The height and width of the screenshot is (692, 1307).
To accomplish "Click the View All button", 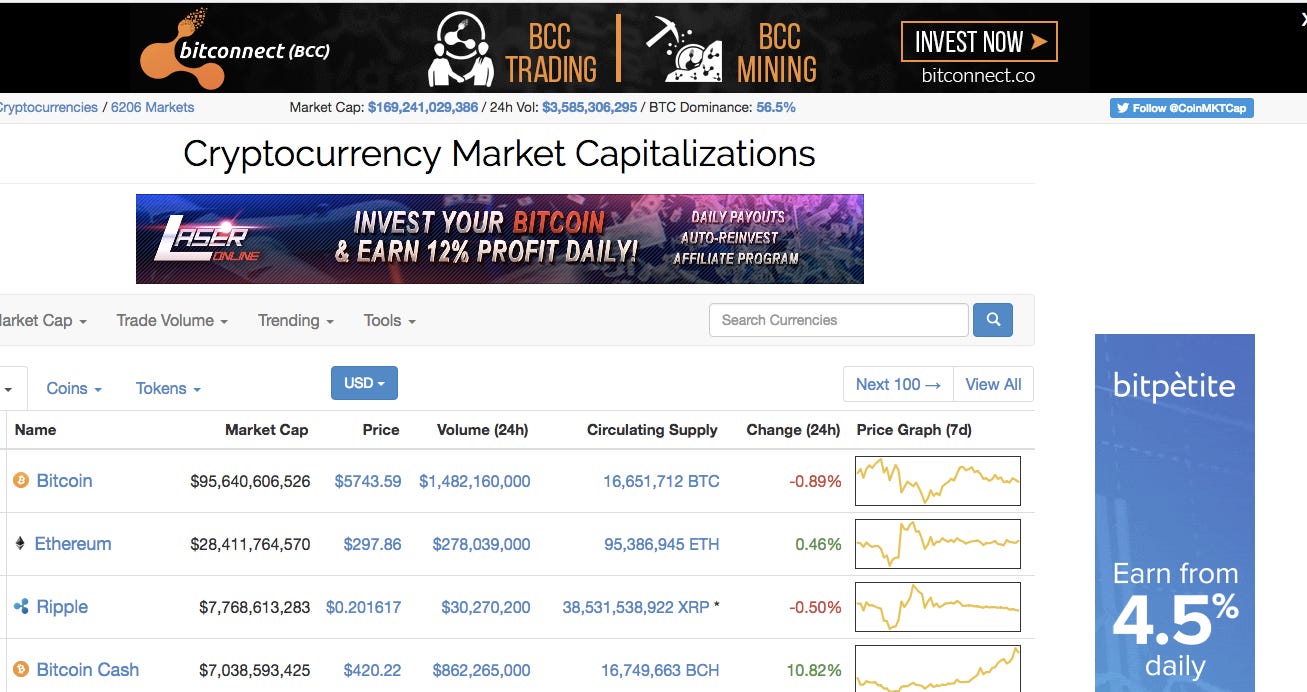I will point(993,384).
